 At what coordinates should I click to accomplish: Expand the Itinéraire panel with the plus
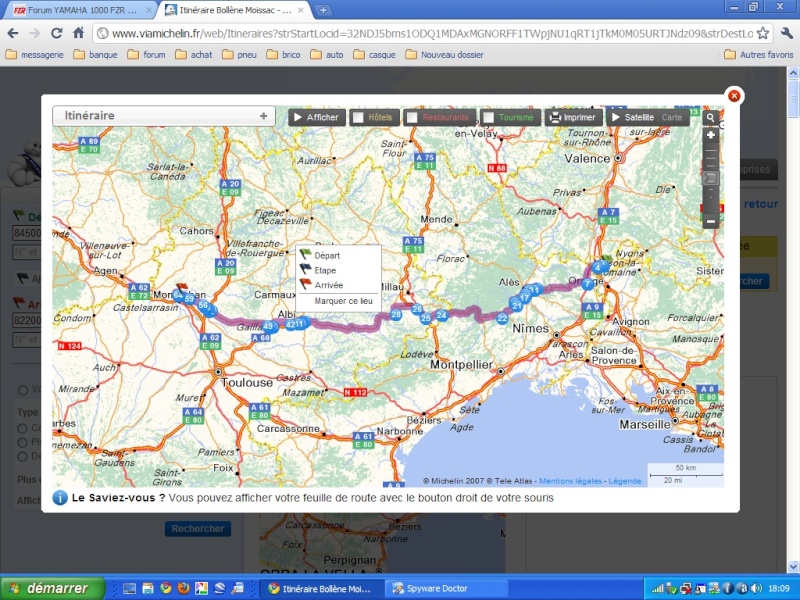tap(263, 116)
